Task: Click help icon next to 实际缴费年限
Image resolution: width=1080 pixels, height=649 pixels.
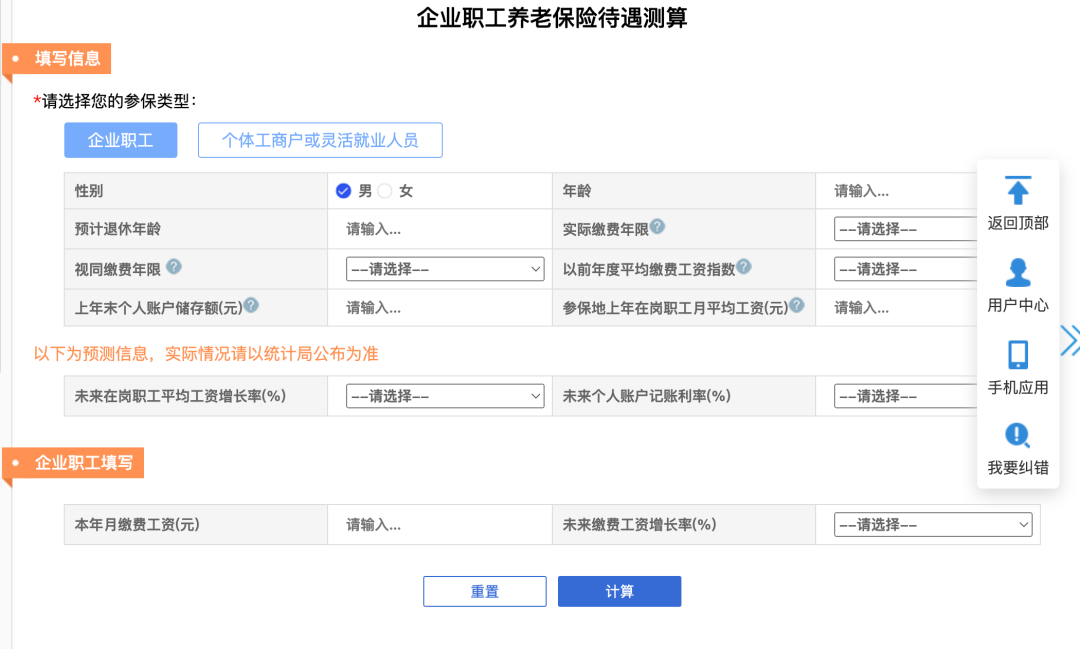Action: coord(658,226)
